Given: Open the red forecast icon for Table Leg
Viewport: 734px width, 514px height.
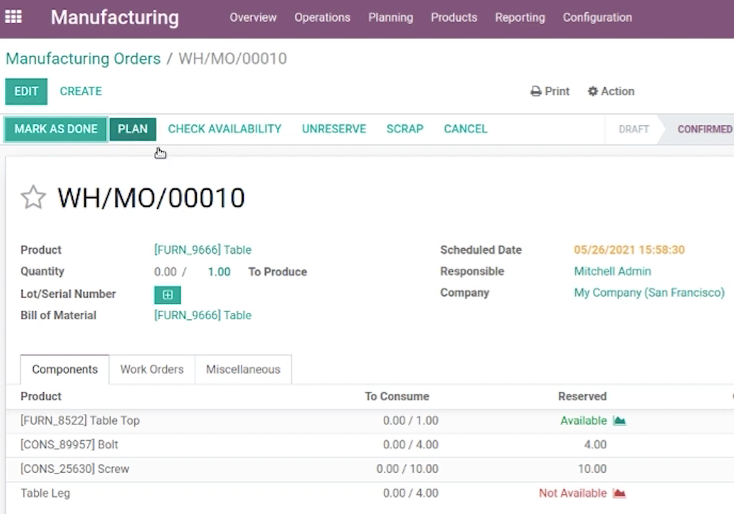Looking at the screenshot, I should pos(619,493).
